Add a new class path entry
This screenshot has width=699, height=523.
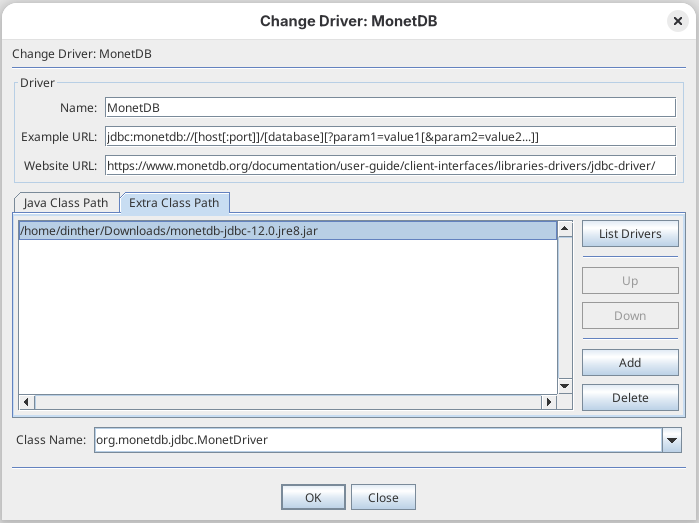[630, 362]
